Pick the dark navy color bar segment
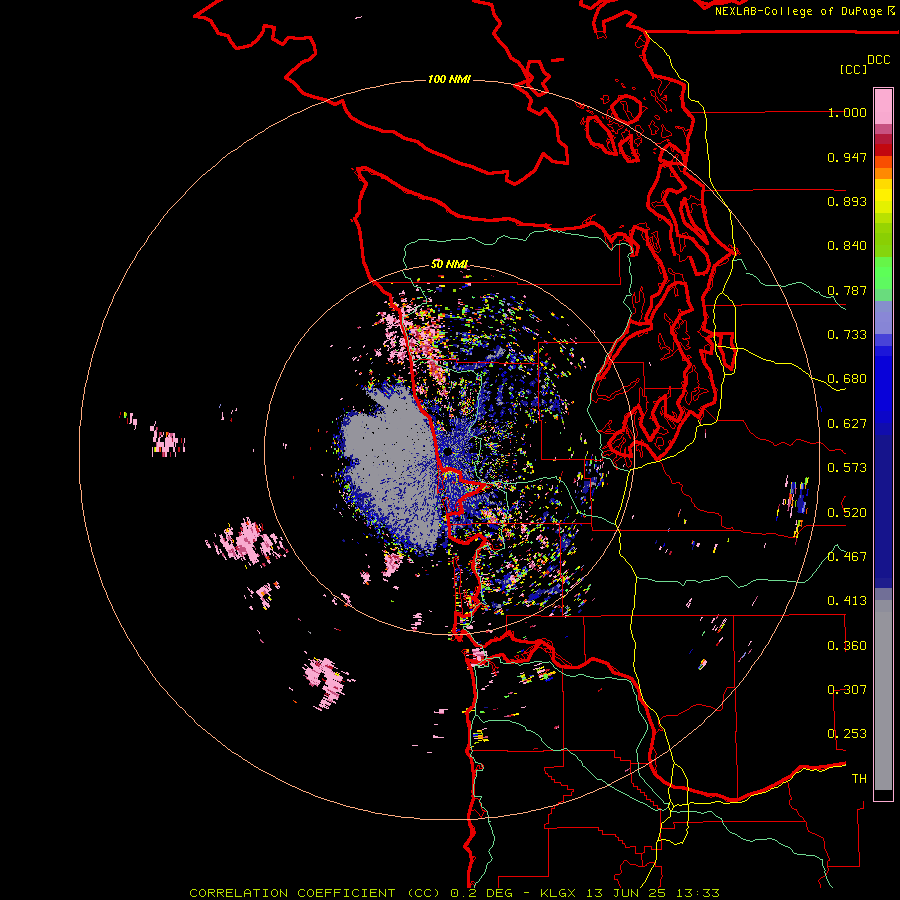The image size is (900, 900). coord(883,505)
